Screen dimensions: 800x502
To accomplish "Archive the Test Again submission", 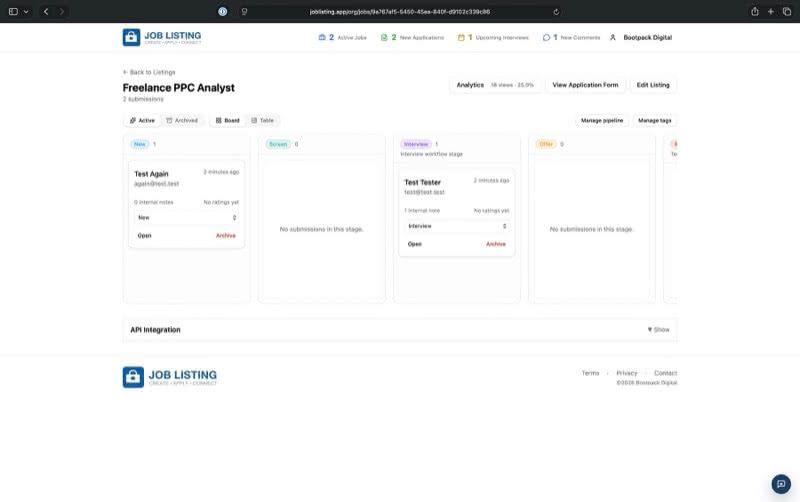I will coord(226,236).
